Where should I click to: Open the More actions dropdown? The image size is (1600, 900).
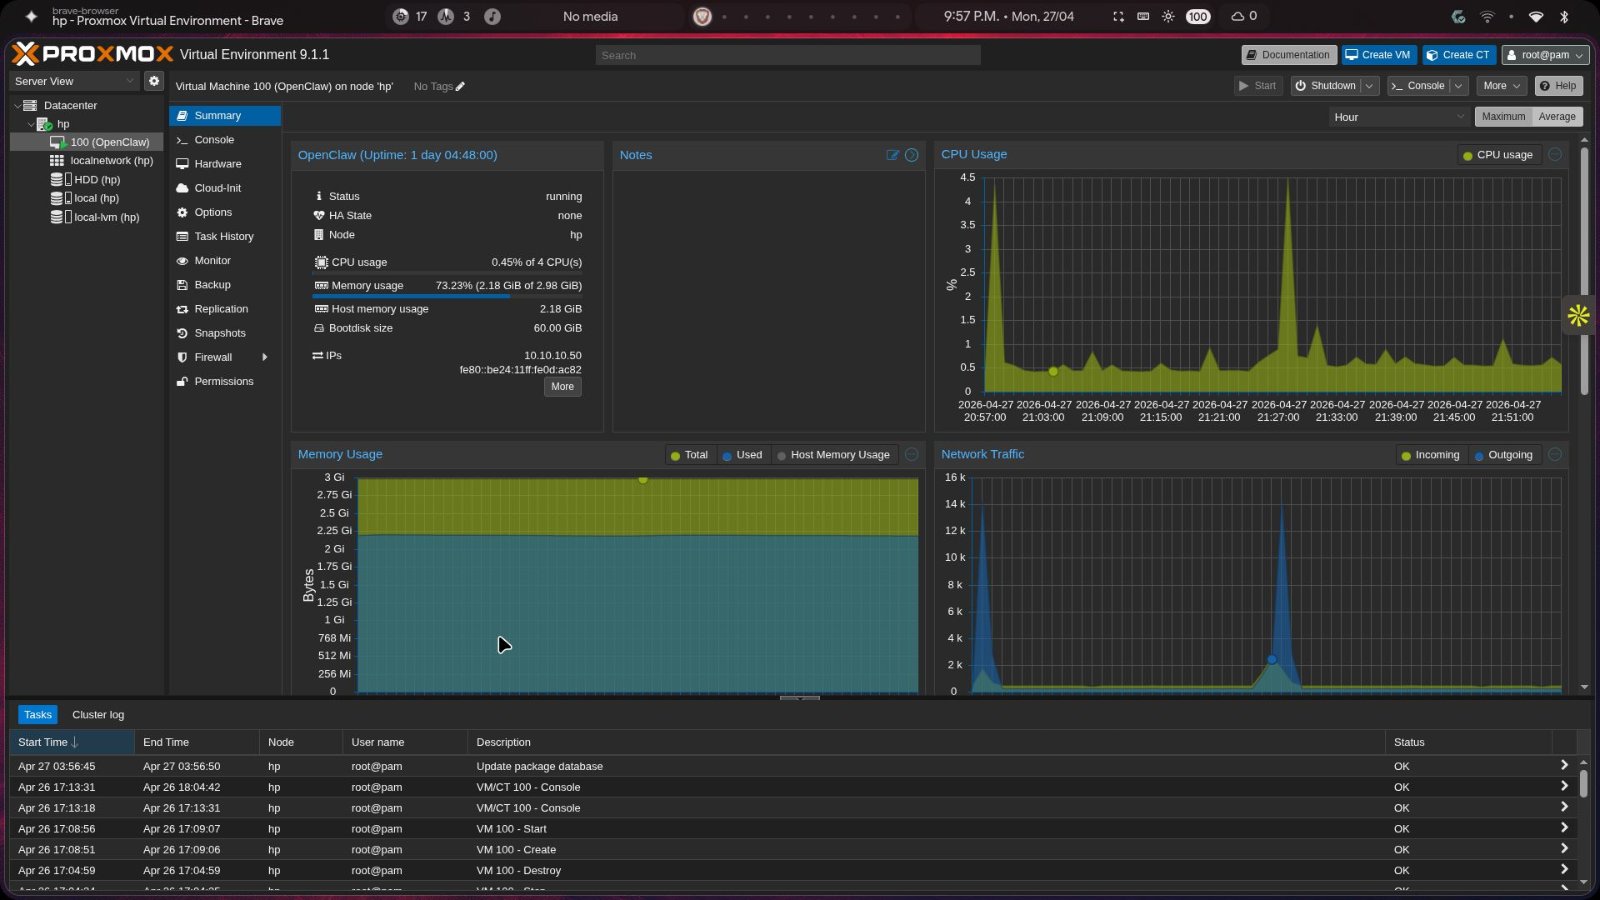click(1502, 86)
